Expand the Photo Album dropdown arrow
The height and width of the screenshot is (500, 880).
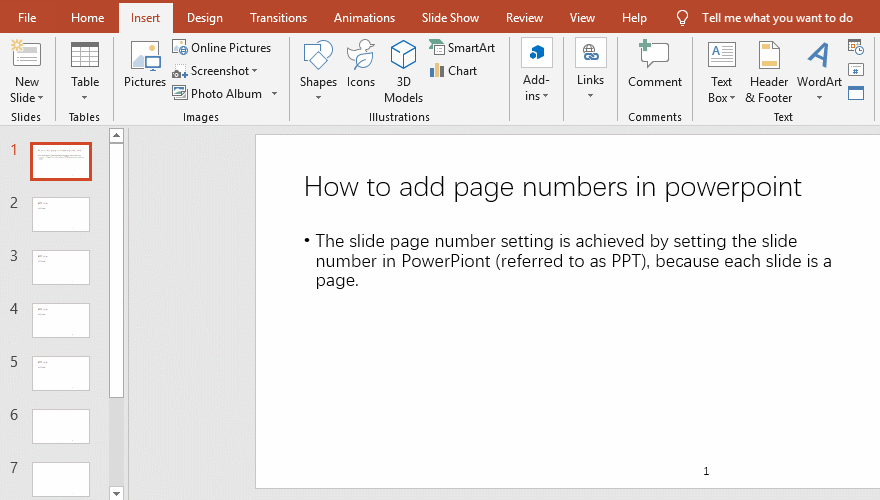274,94
